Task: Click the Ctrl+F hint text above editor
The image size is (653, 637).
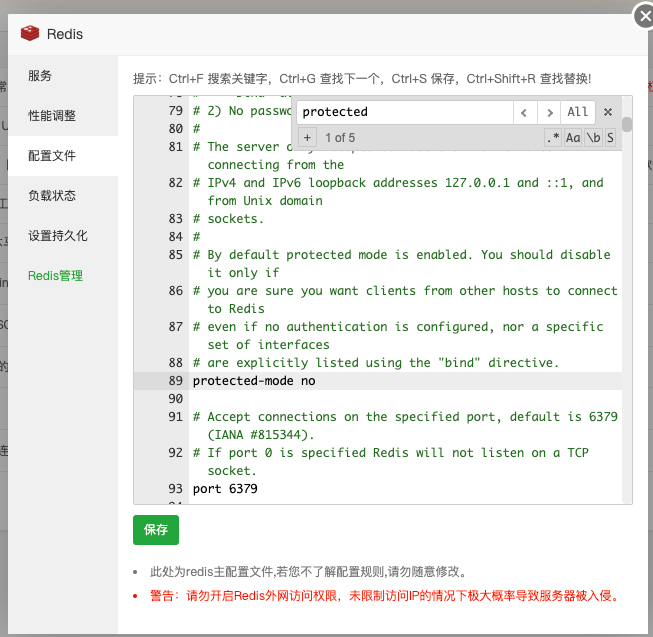Action: 362,78
